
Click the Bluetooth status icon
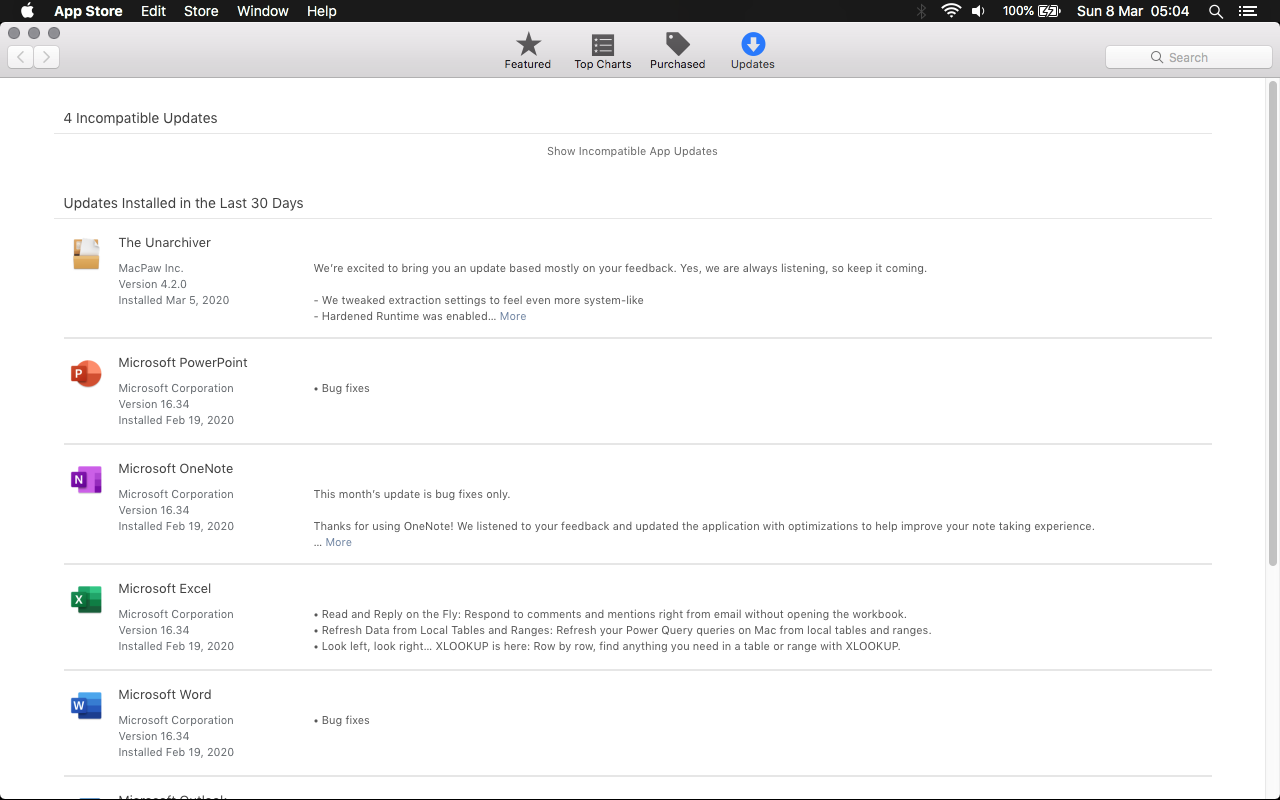pos(922,11)
